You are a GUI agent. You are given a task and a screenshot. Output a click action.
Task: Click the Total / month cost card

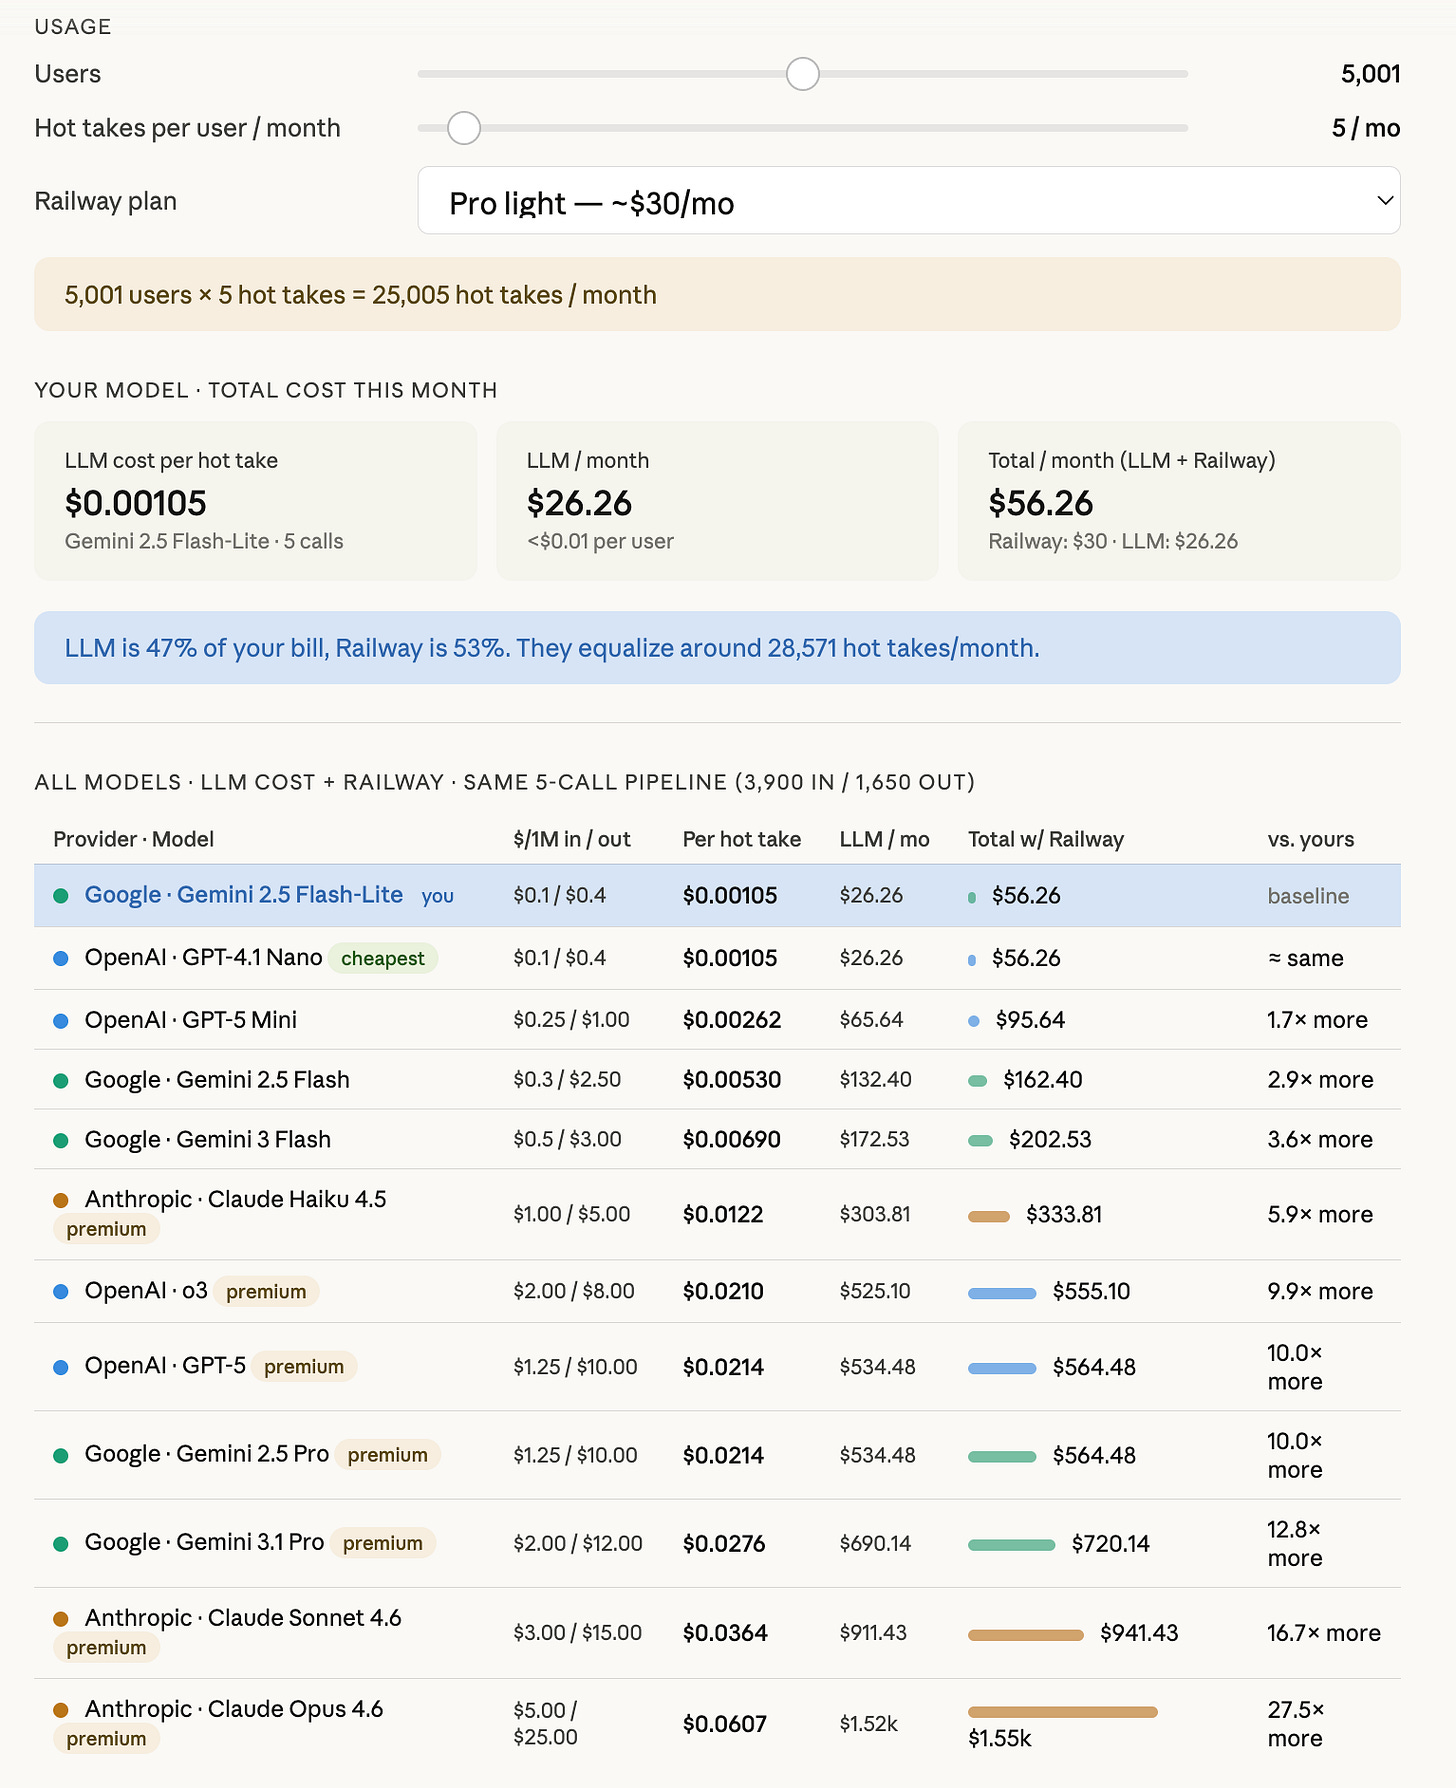(x=1179, y=500)
